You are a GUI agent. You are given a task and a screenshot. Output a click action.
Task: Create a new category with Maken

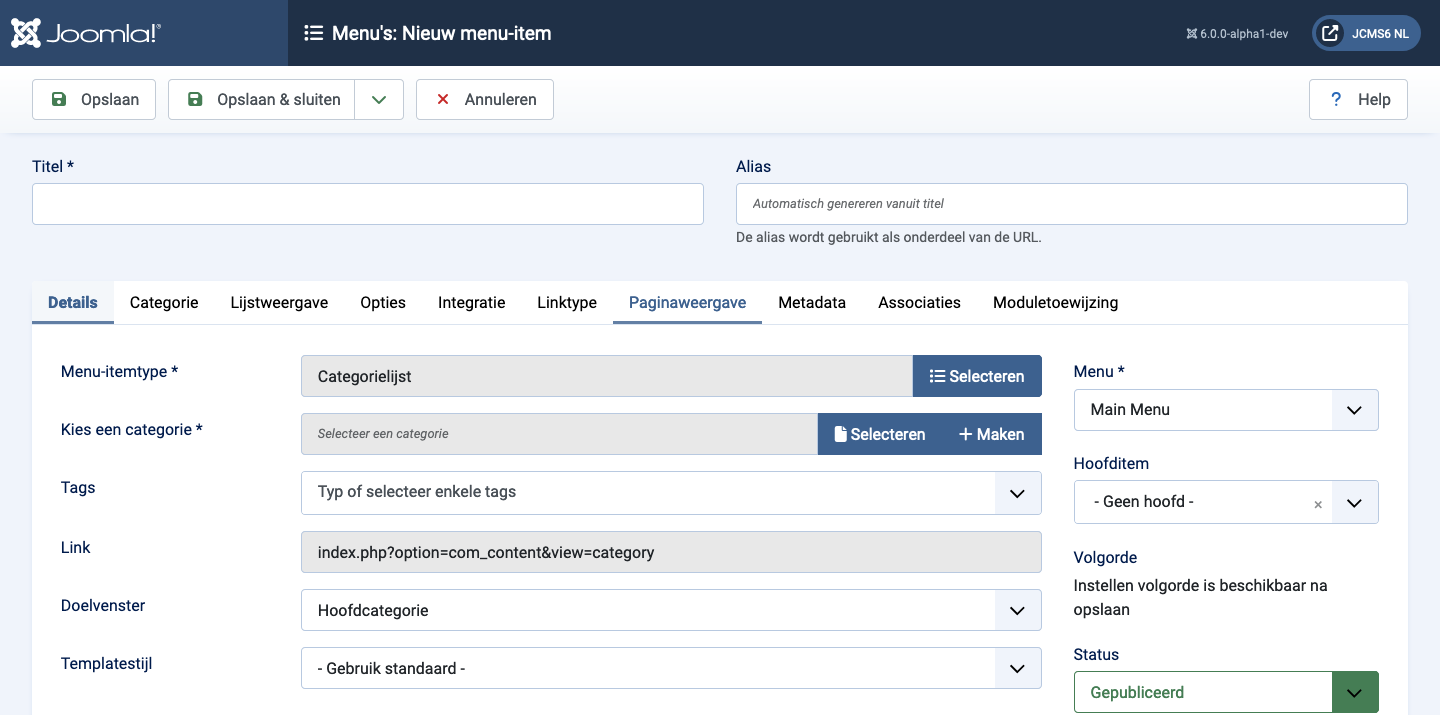pyautogui.click(x=992, y=434)
